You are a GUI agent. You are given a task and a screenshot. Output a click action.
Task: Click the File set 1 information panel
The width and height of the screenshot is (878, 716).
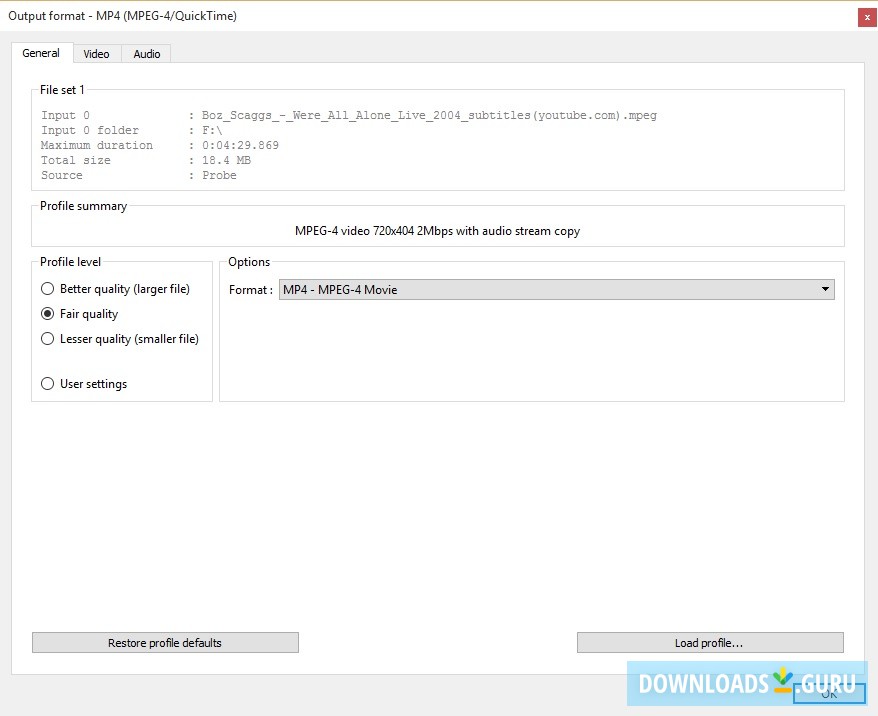coord(439,139)
